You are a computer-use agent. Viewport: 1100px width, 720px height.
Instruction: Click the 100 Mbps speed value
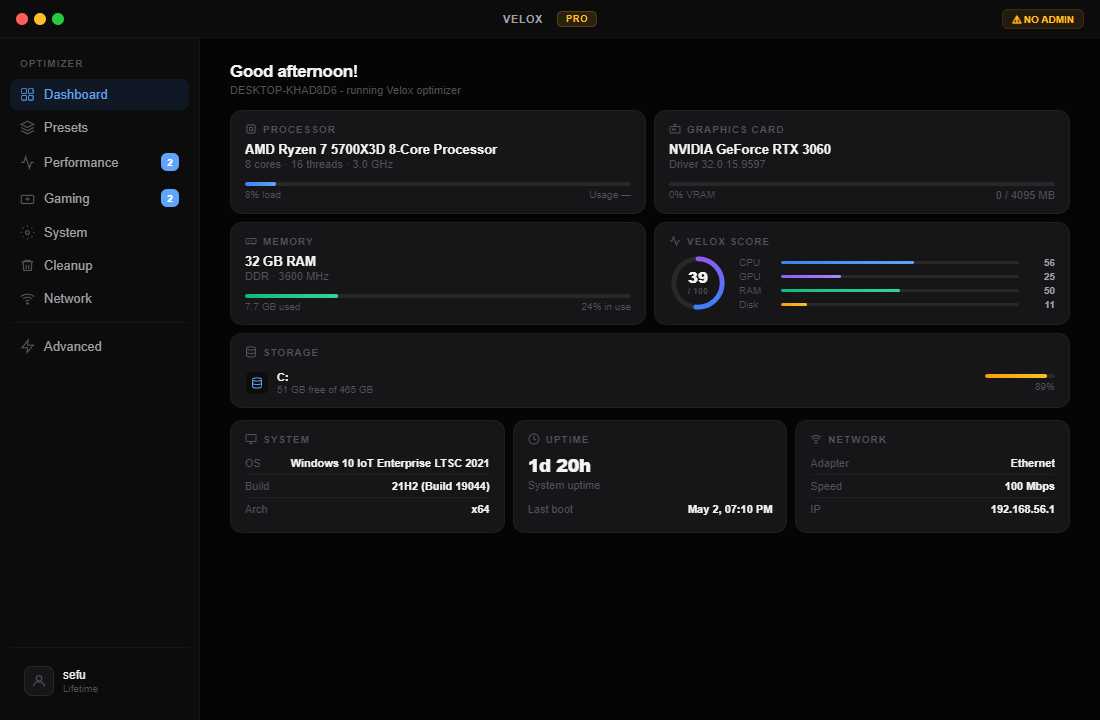[1029, 486]
